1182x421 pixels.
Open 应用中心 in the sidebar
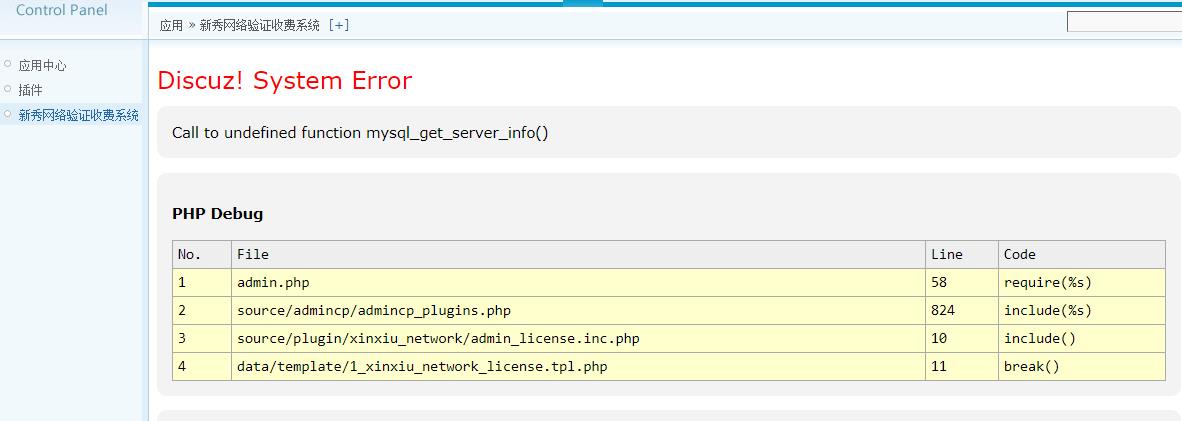[x=42, y=66]
